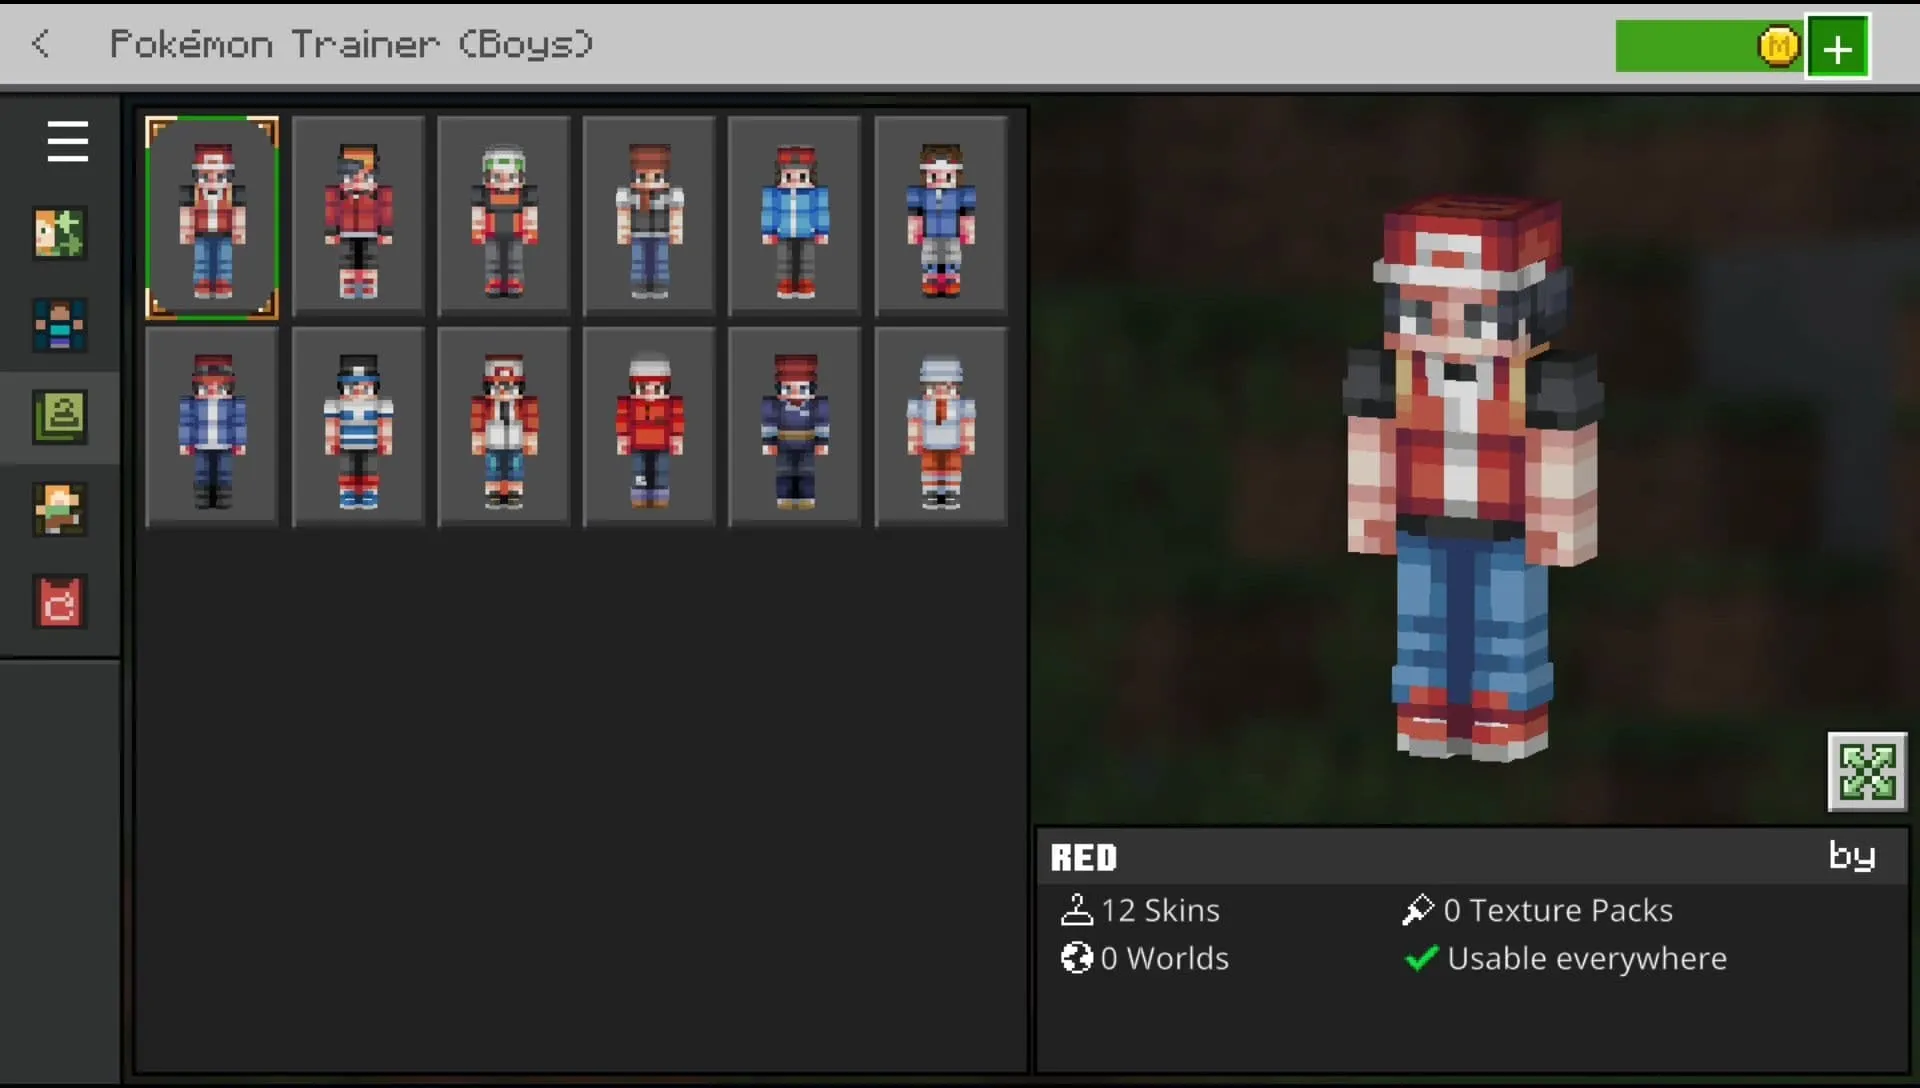Toggle fullscreen preview with the green arrows icon
The height and width of the screenshot is (1088, 1920).
[x=1867, y=772]
